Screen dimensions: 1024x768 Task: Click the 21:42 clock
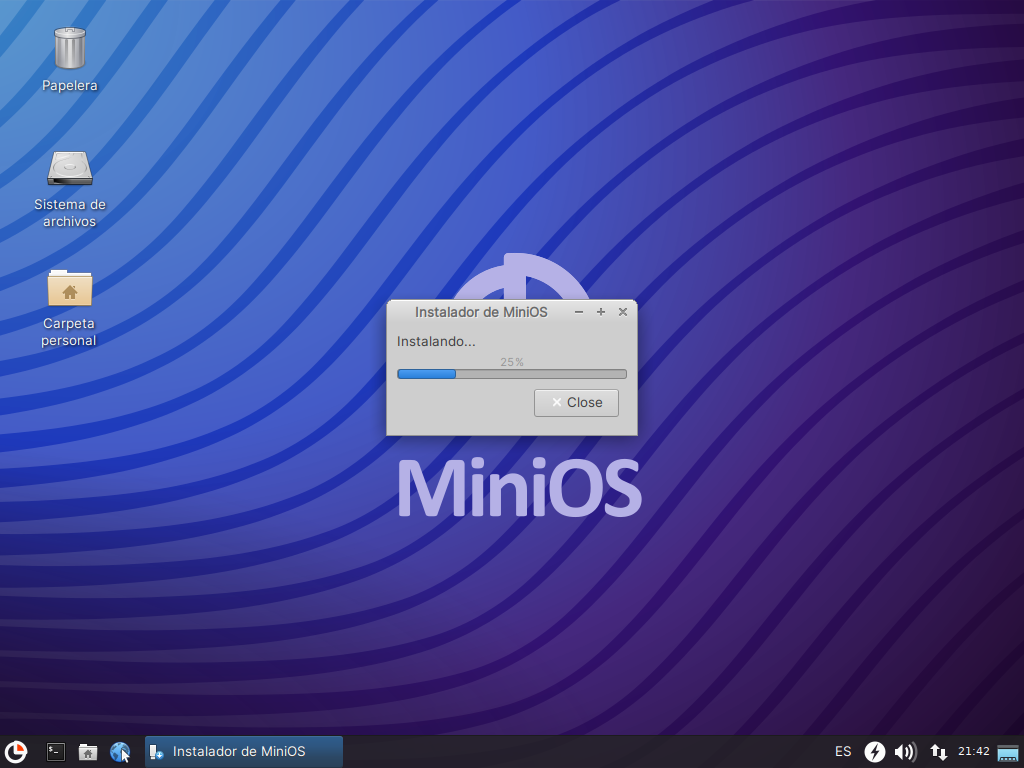[974, 752]
